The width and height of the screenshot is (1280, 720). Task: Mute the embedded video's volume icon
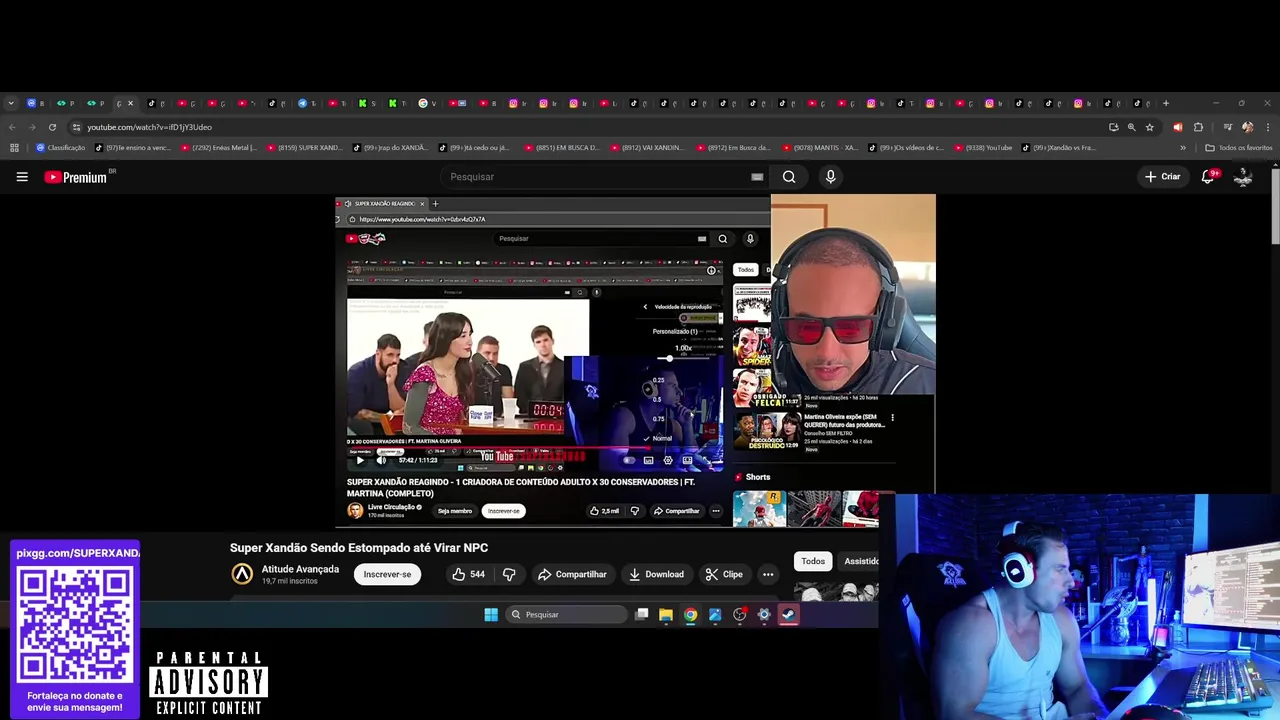click(x=381, y=460)
